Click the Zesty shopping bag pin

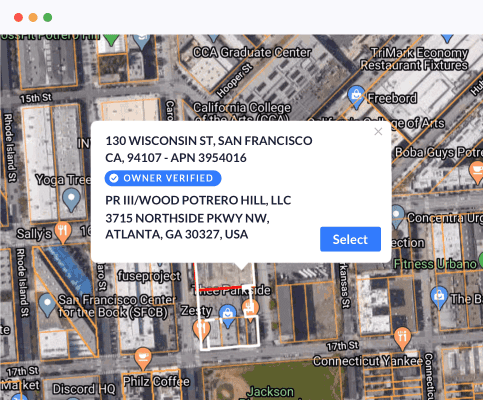point(228,316)
